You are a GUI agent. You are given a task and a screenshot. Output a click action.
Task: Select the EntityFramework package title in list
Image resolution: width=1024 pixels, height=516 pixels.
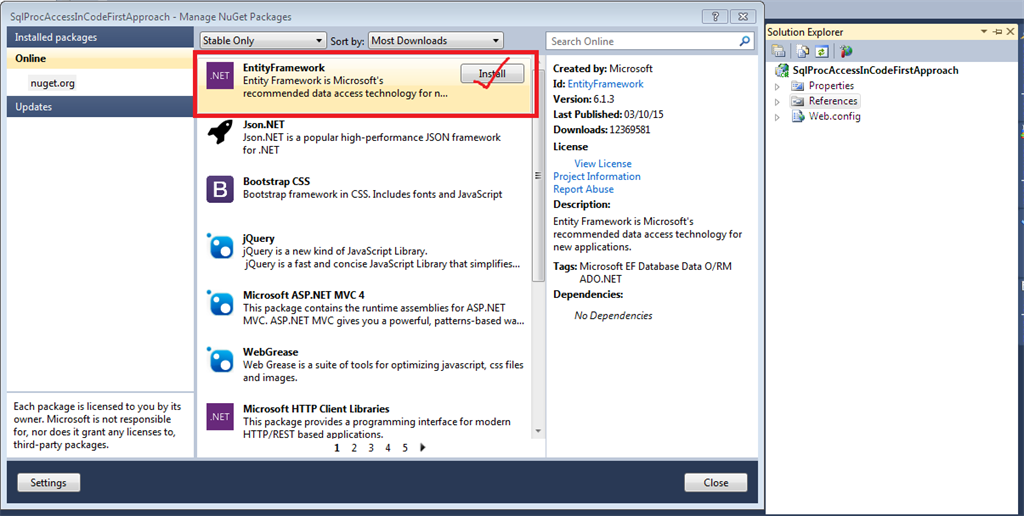tap(284, 67)
